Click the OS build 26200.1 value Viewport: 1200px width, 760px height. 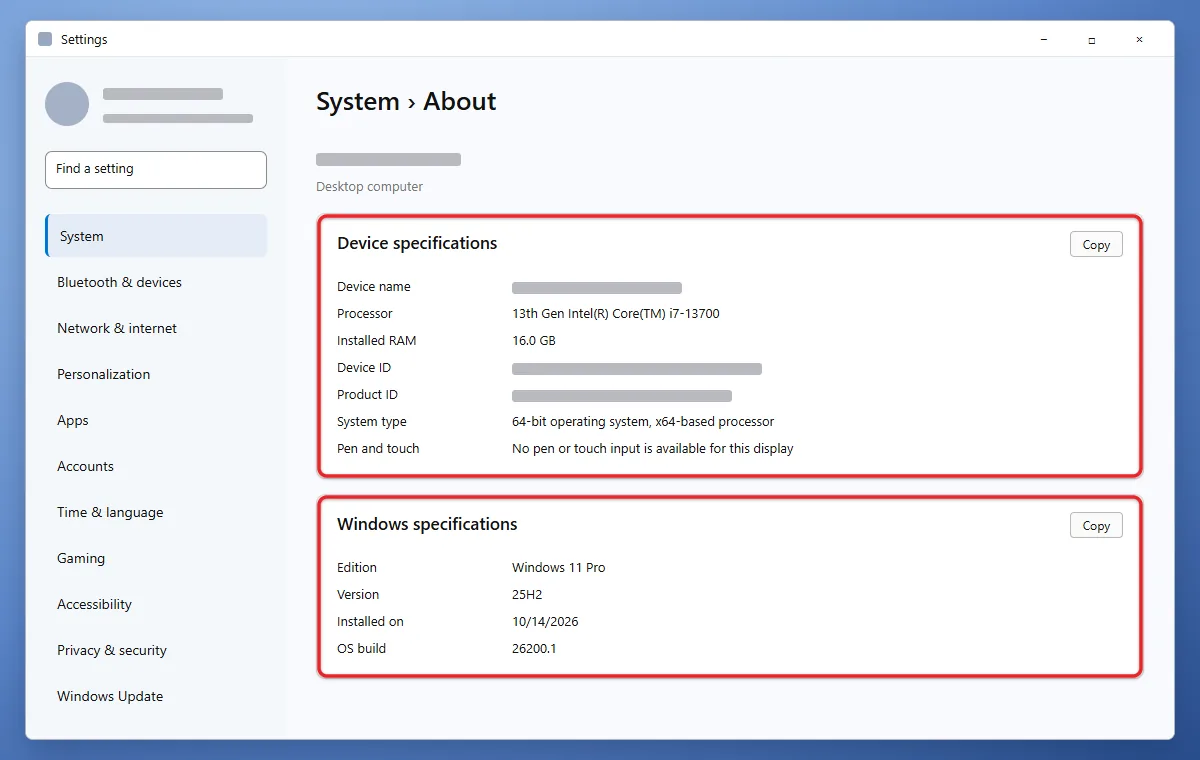534,648
